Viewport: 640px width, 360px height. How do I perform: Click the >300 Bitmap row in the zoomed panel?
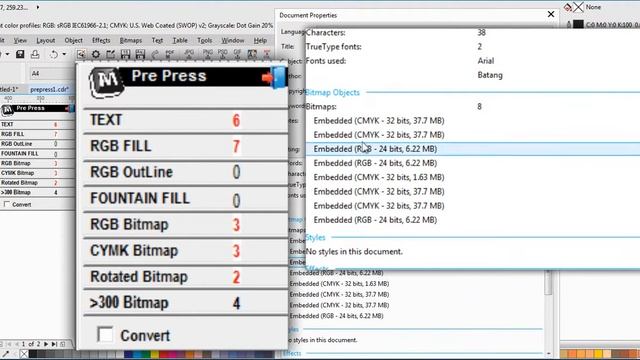[185, 303]
